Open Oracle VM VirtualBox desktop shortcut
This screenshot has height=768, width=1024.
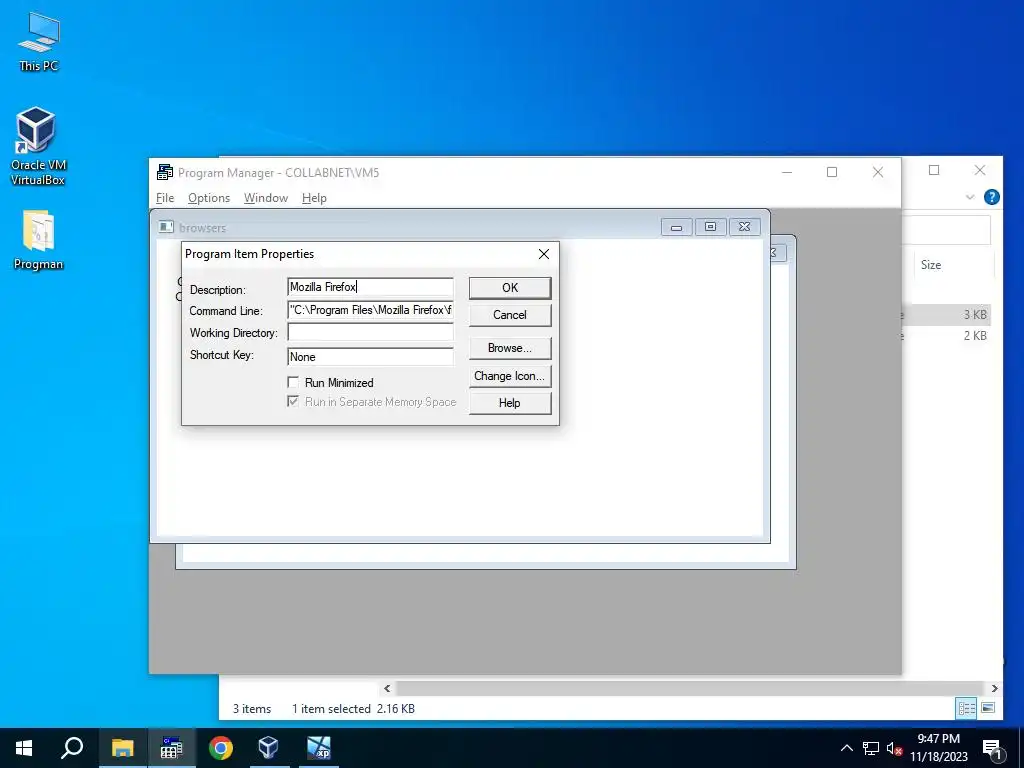[37, 146]
